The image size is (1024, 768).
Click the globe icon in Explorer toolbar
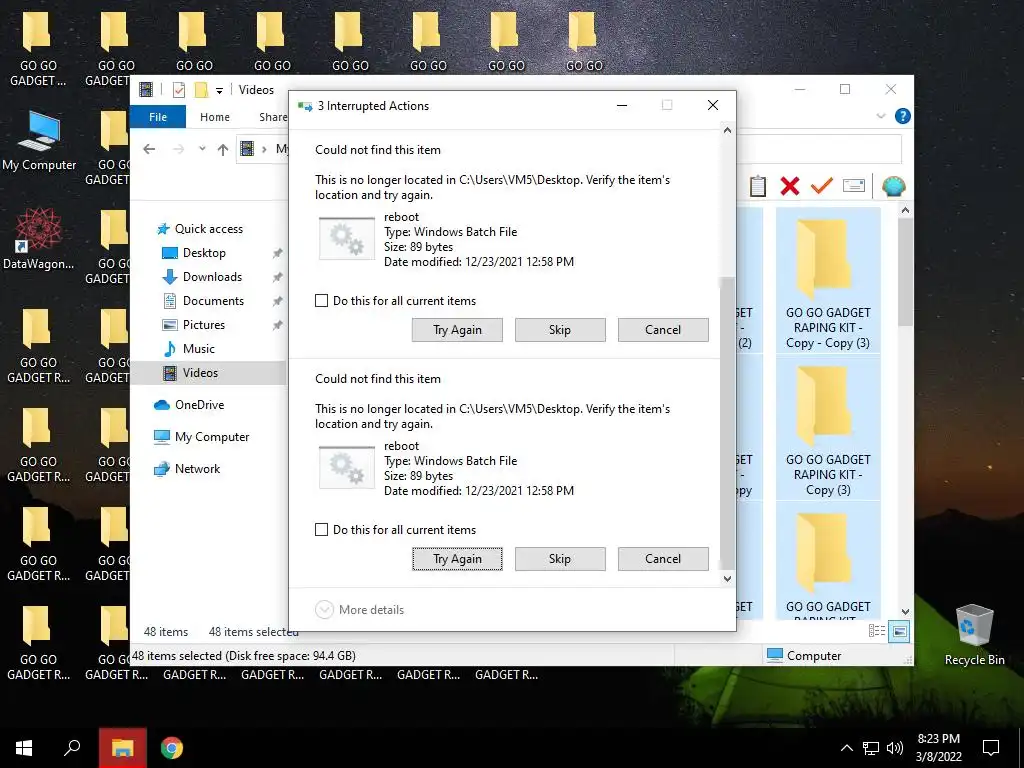[893, 187]
